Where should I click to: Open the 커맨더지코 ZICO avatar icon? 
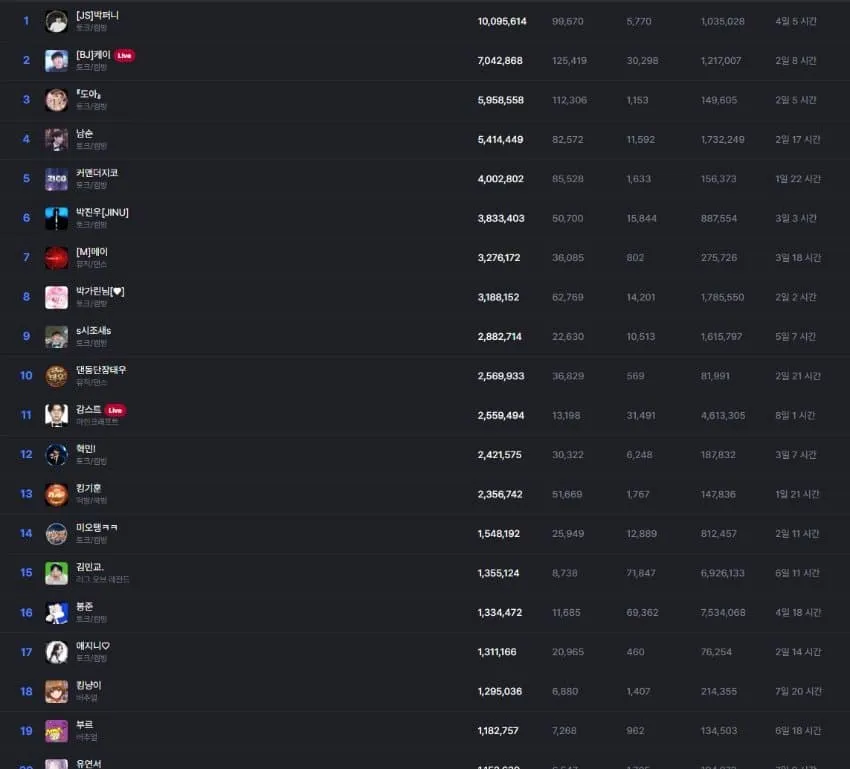pos(56,179)
